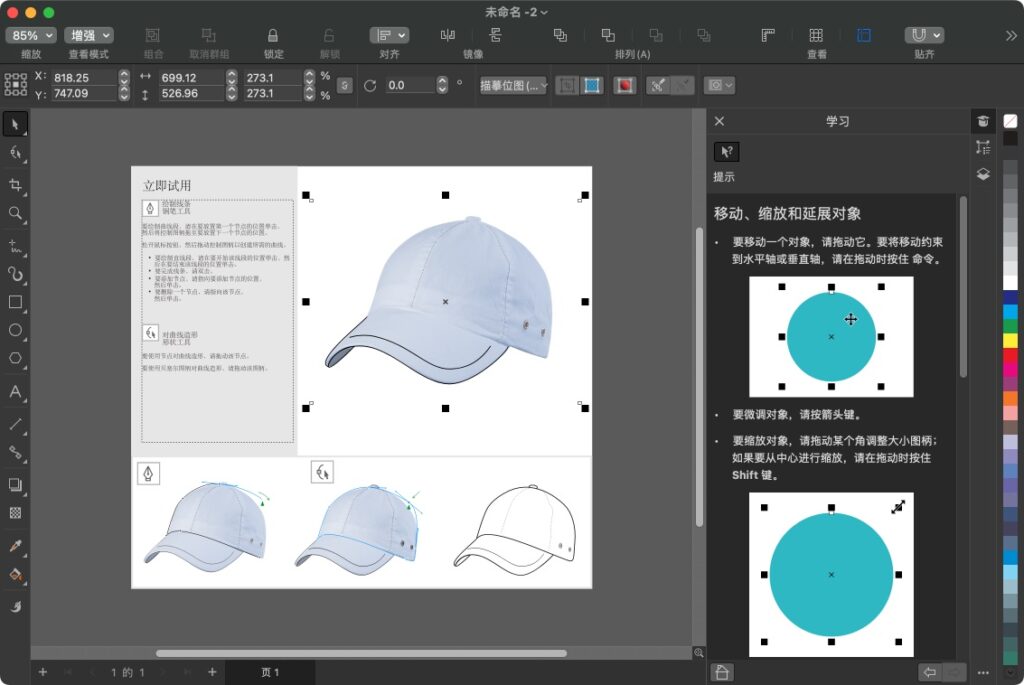
Task: Click the 组合 combine button
Action: [x=151, y=33]
